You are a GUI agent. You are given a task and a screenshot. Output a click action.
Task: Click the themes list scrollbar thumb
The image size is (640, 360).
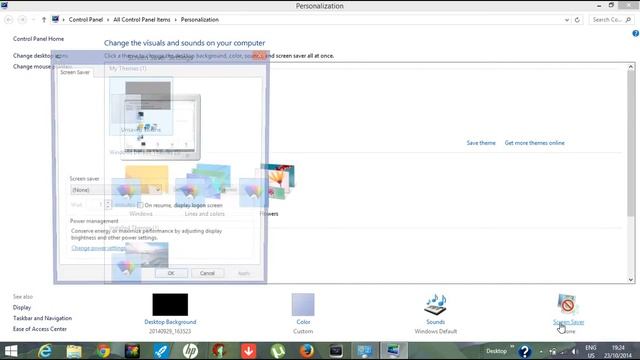(631, 143)
